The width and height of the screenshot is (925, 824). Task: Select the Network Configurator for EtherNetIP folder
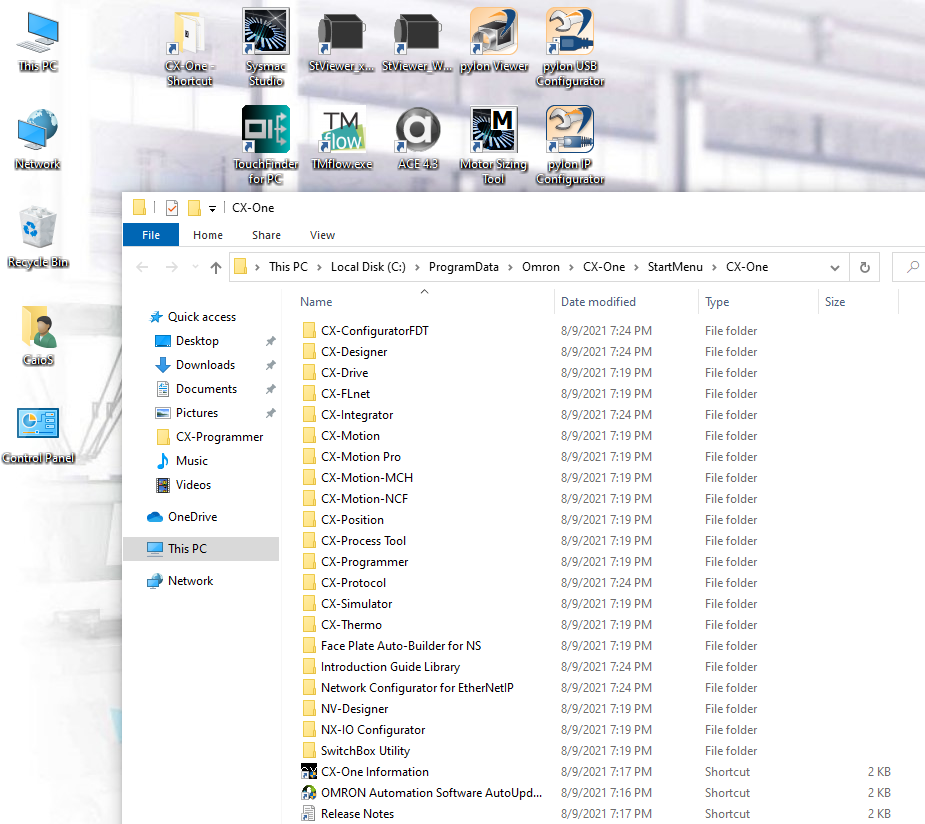pos(408,688)
